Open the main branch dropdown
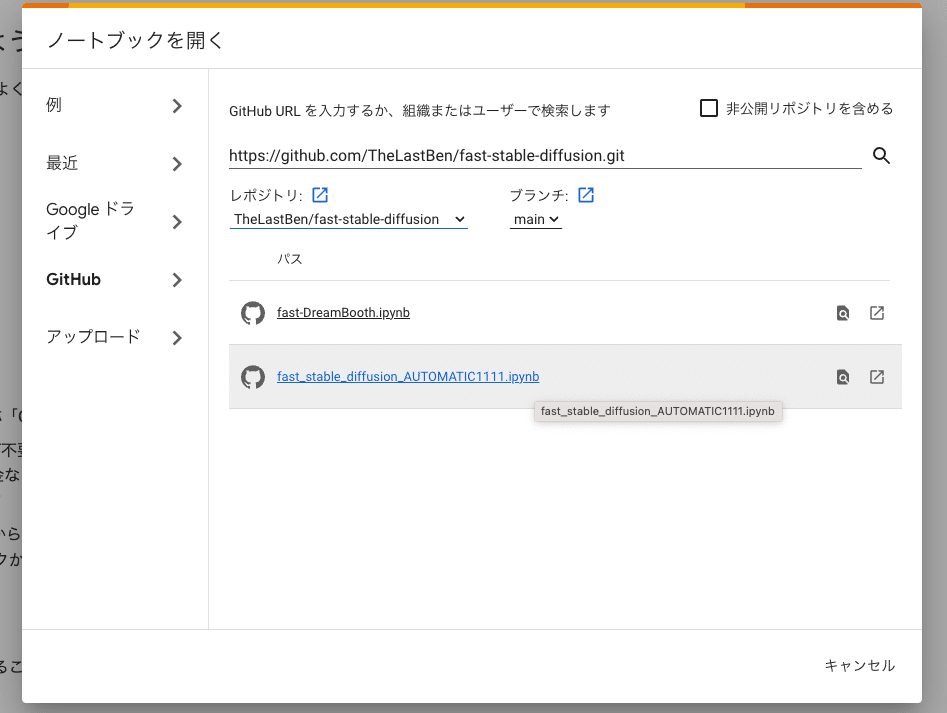The width and height of the screenshot is (947, 713). 536,219
